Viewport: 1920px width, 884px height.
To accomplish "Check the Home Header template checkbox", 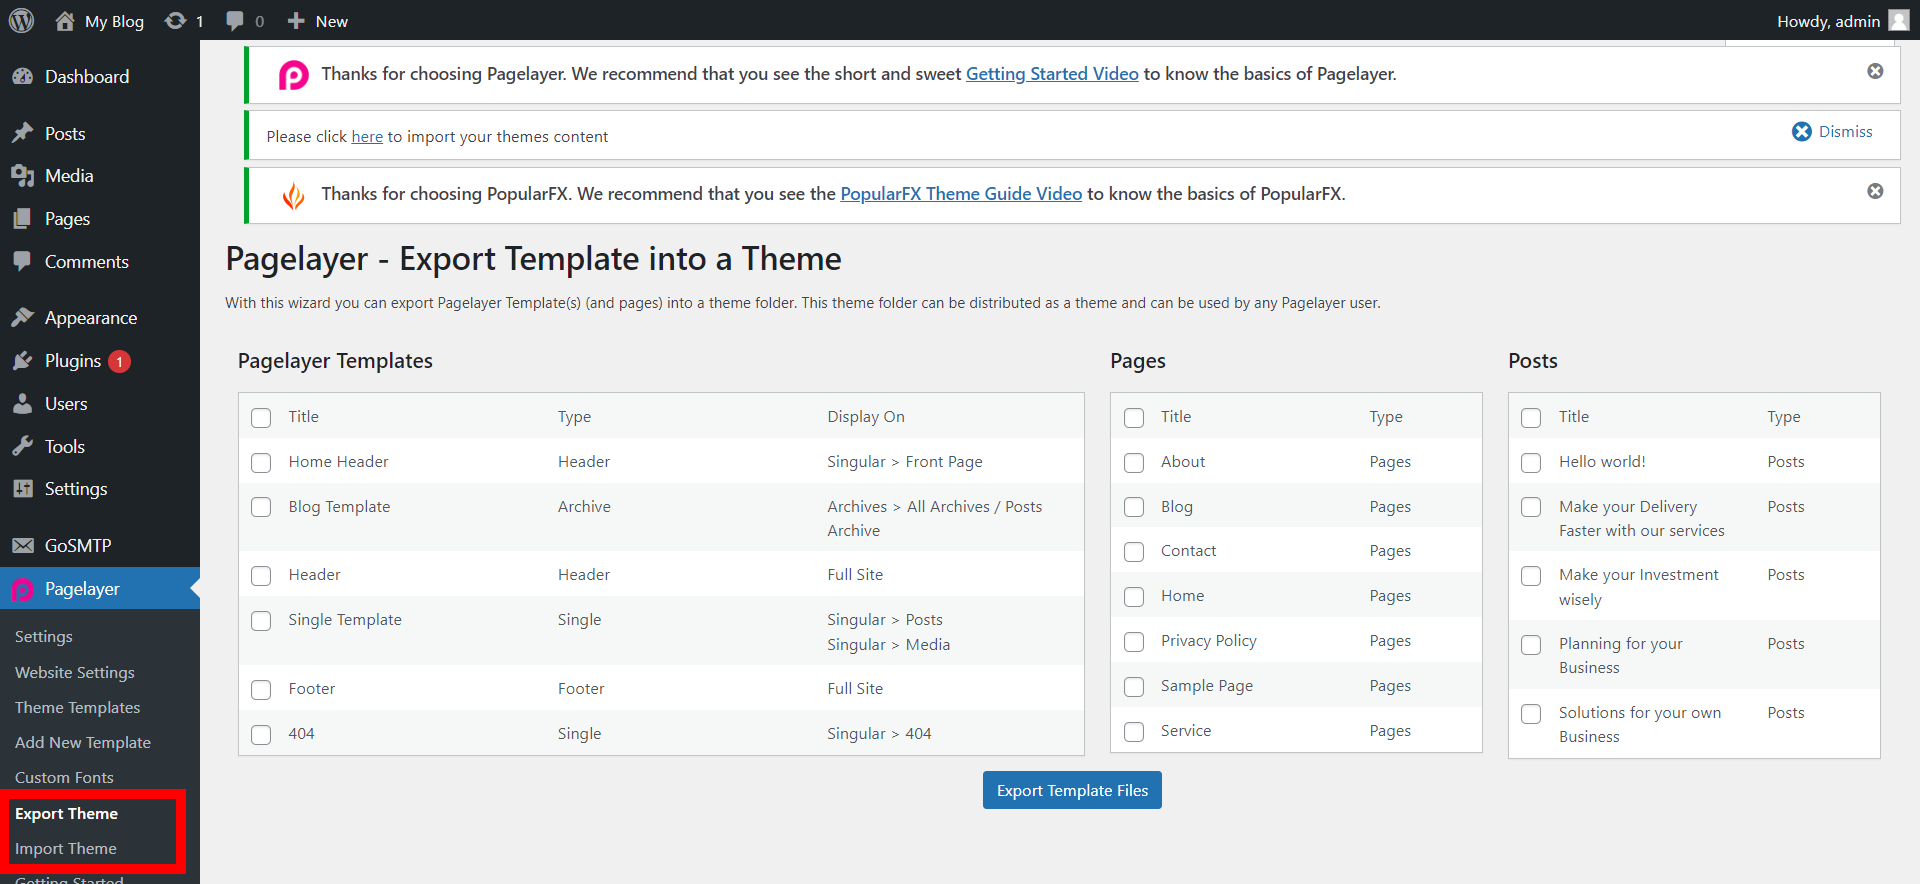I will click(x=261, y=463).
